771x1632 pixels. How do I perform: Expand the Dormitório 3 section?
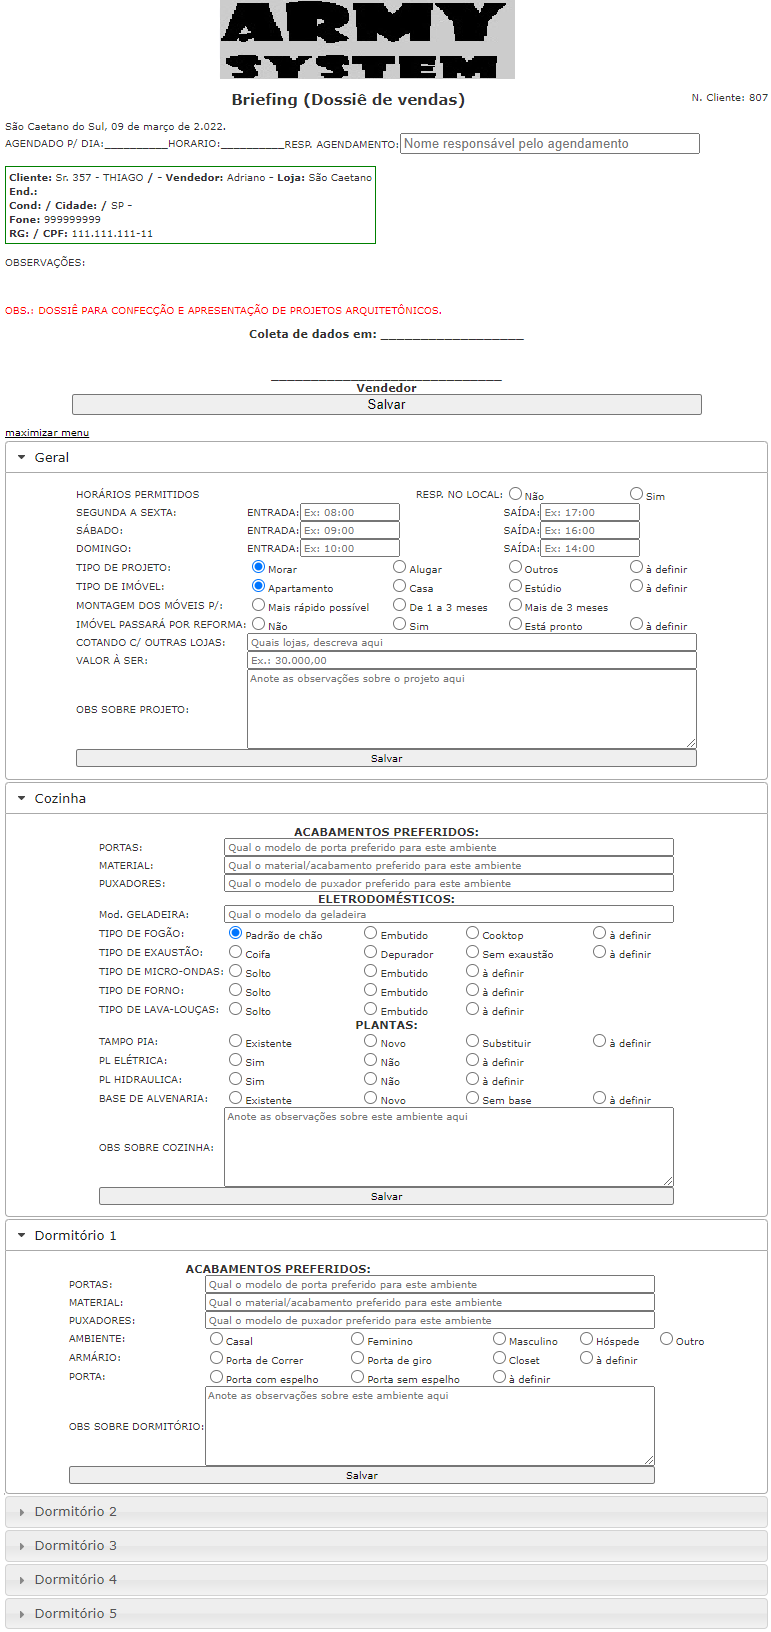click(386, 1545)
